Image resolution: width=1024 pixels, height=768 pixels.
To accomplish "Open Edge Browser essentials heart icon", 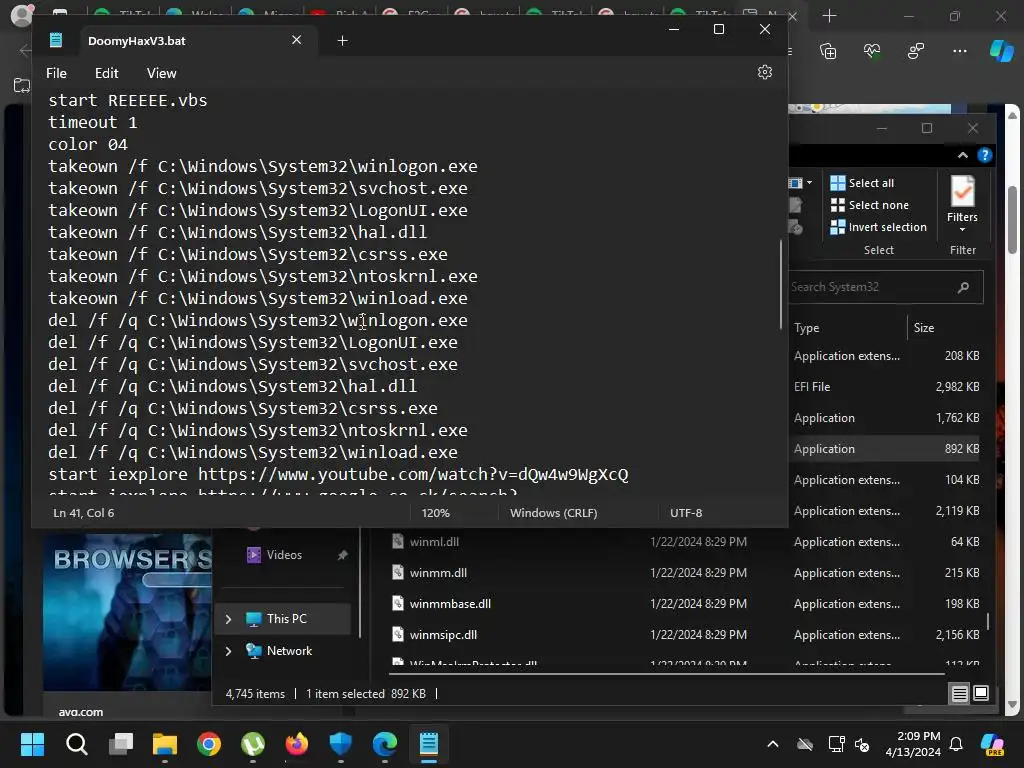I will tap(872, 51).
